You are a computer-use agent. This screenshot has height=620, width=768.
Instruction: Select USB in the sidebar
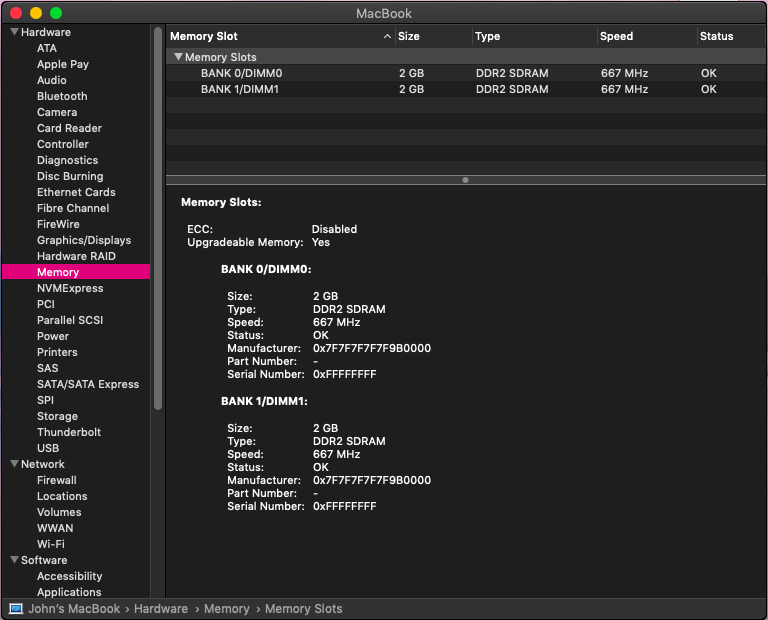(x=48, y=448)
